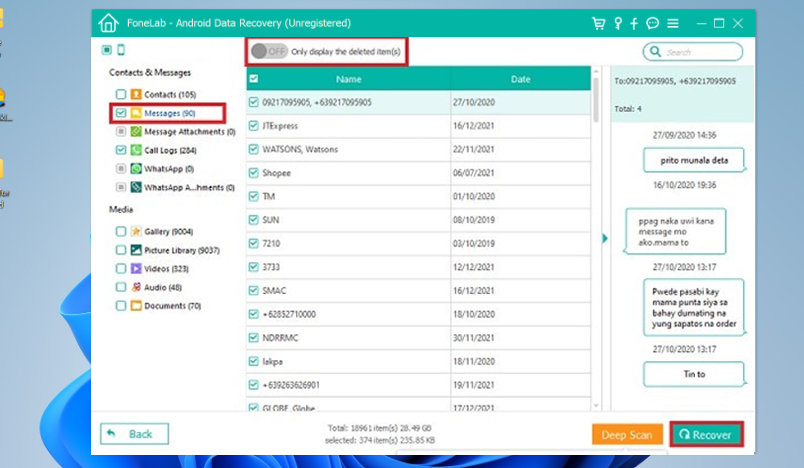Viewport: 804px width, 468px height.
Task: Check the Gallery (9004) checkbox
Action: coord(120,231)
